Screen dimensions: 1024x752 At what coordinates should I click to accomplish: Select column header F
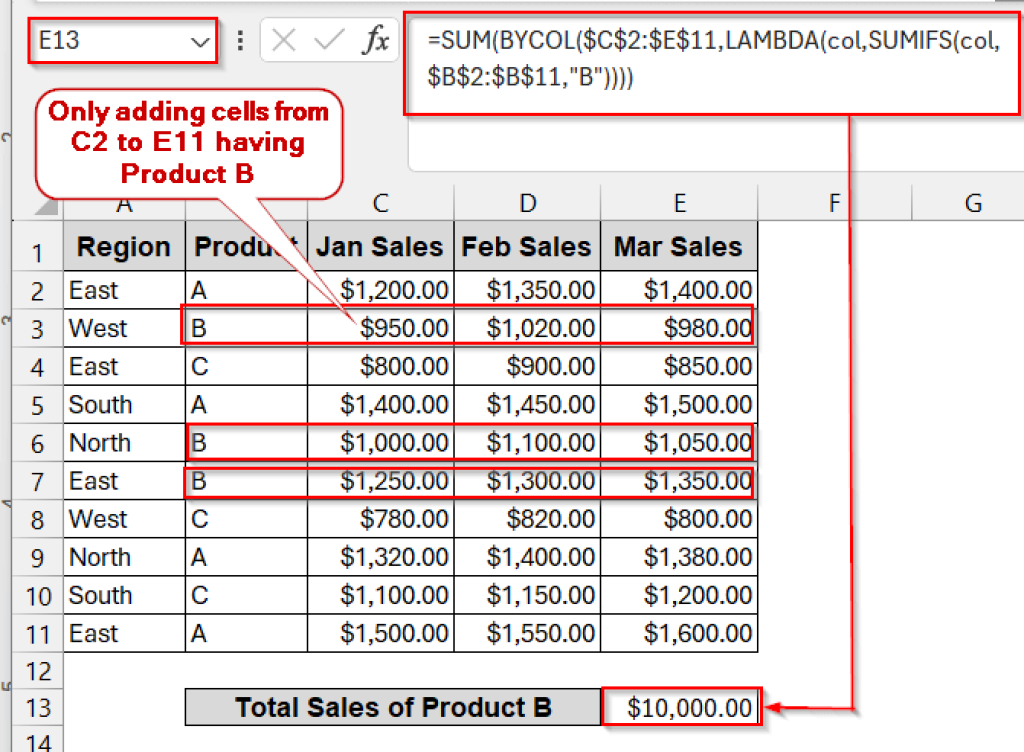coord(834,203)
